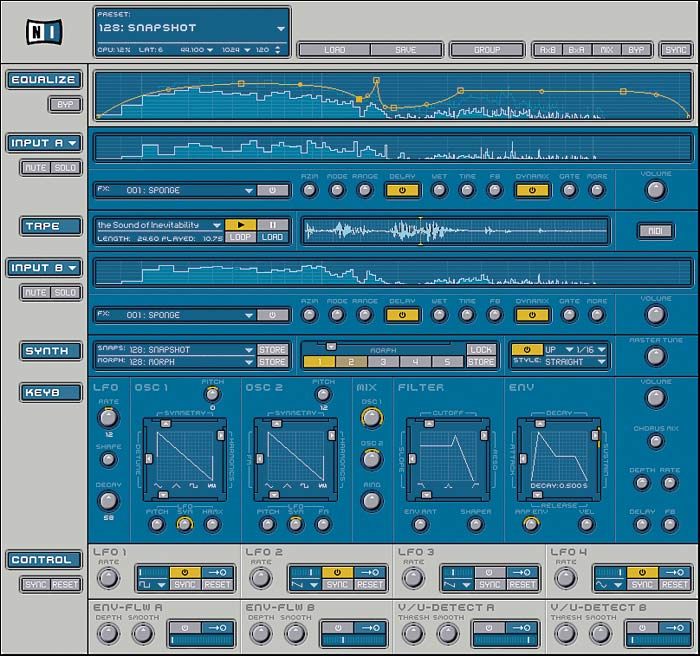Click the OSC 1 pitch knob
700x656 pixels.
[x=212, y=394]
